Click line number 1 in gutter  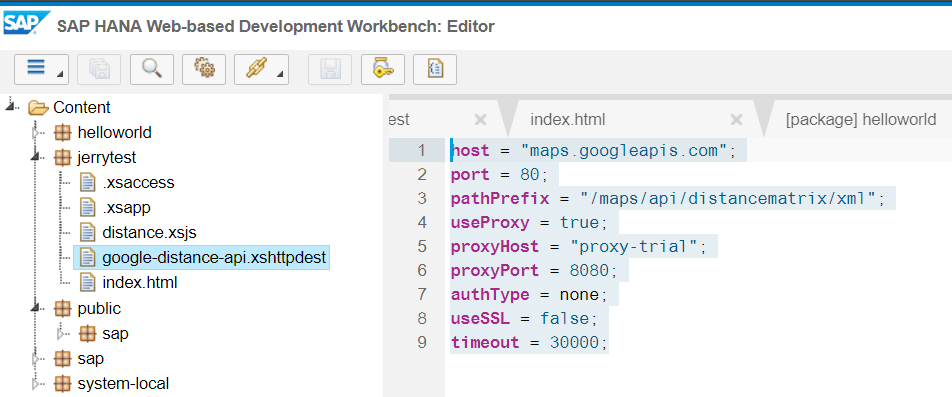coord(421,151)
